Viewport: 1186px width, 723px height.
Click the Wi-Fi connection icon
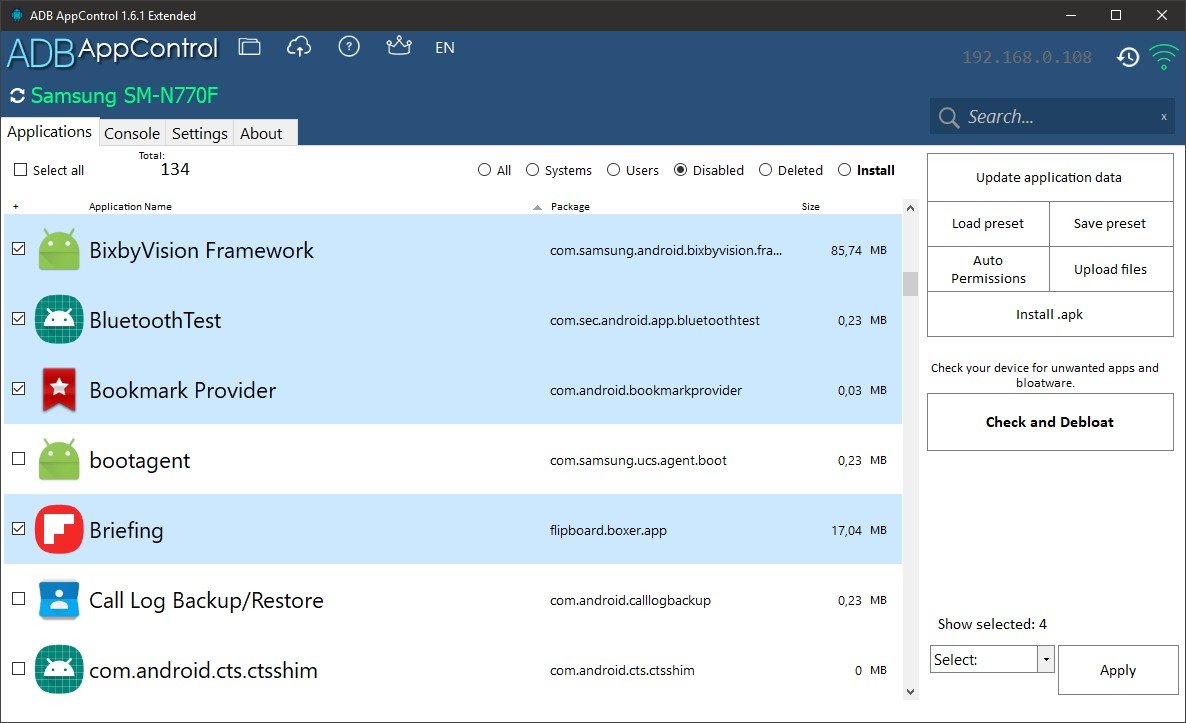click(x=1163, y=56)
